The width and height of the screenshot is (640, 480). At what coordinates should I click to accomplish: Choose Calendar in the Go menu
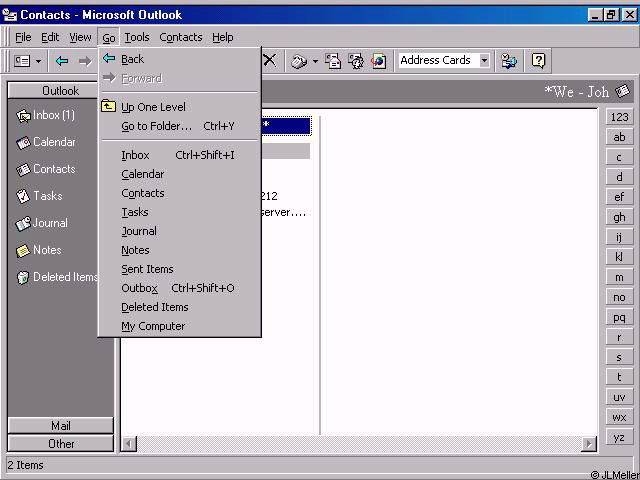pos(180,174)
